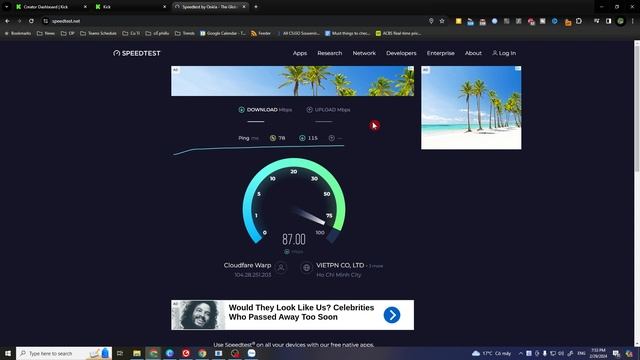Open the Trends bookmarks folder
This screenshot has width=640, height=360.
185,33
